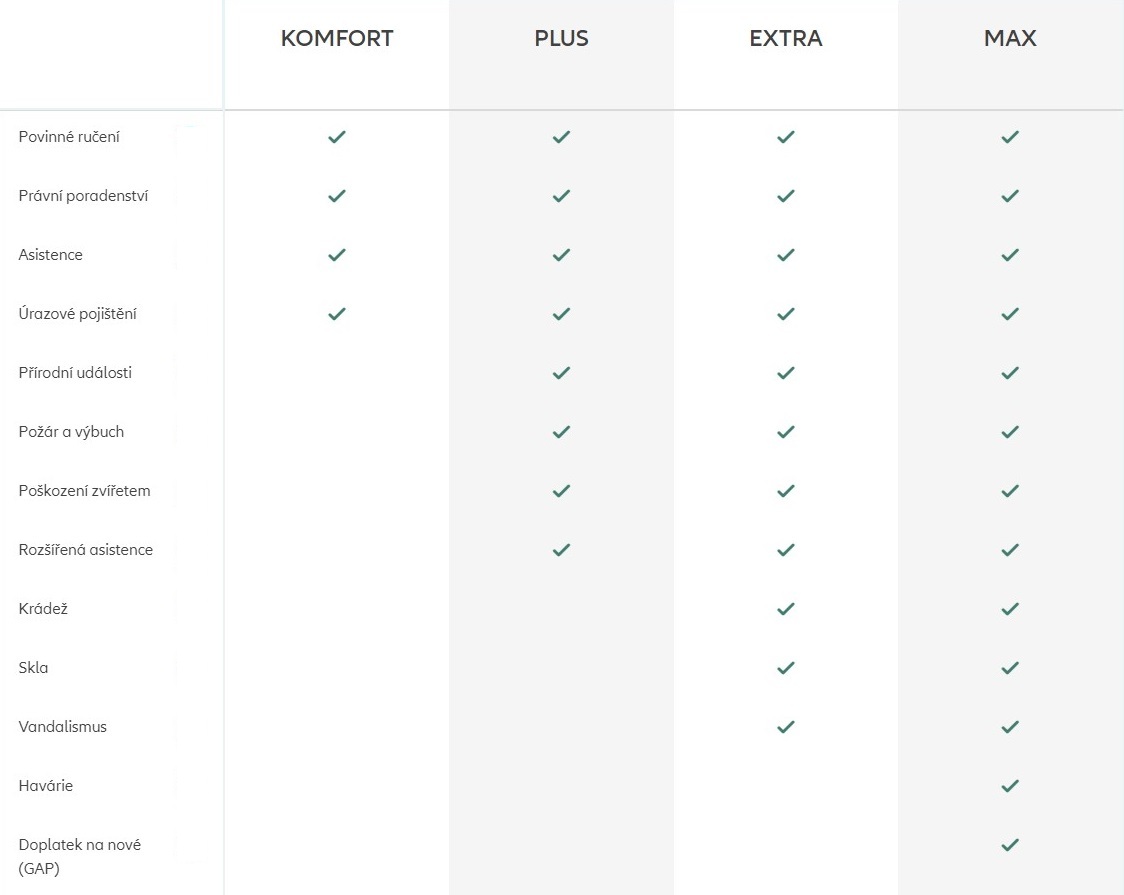Viewport: 1124px width, 895px height.
Task: Click the PLUS checkmark for Požár a výbuch
Action: tap(561, 432)
